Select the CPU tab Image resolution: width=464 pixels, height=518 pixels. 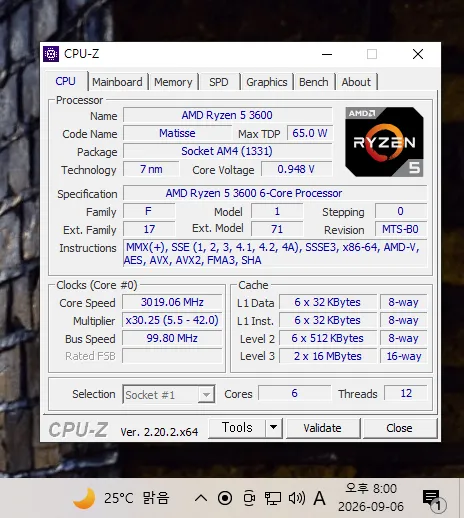(66, 81)
